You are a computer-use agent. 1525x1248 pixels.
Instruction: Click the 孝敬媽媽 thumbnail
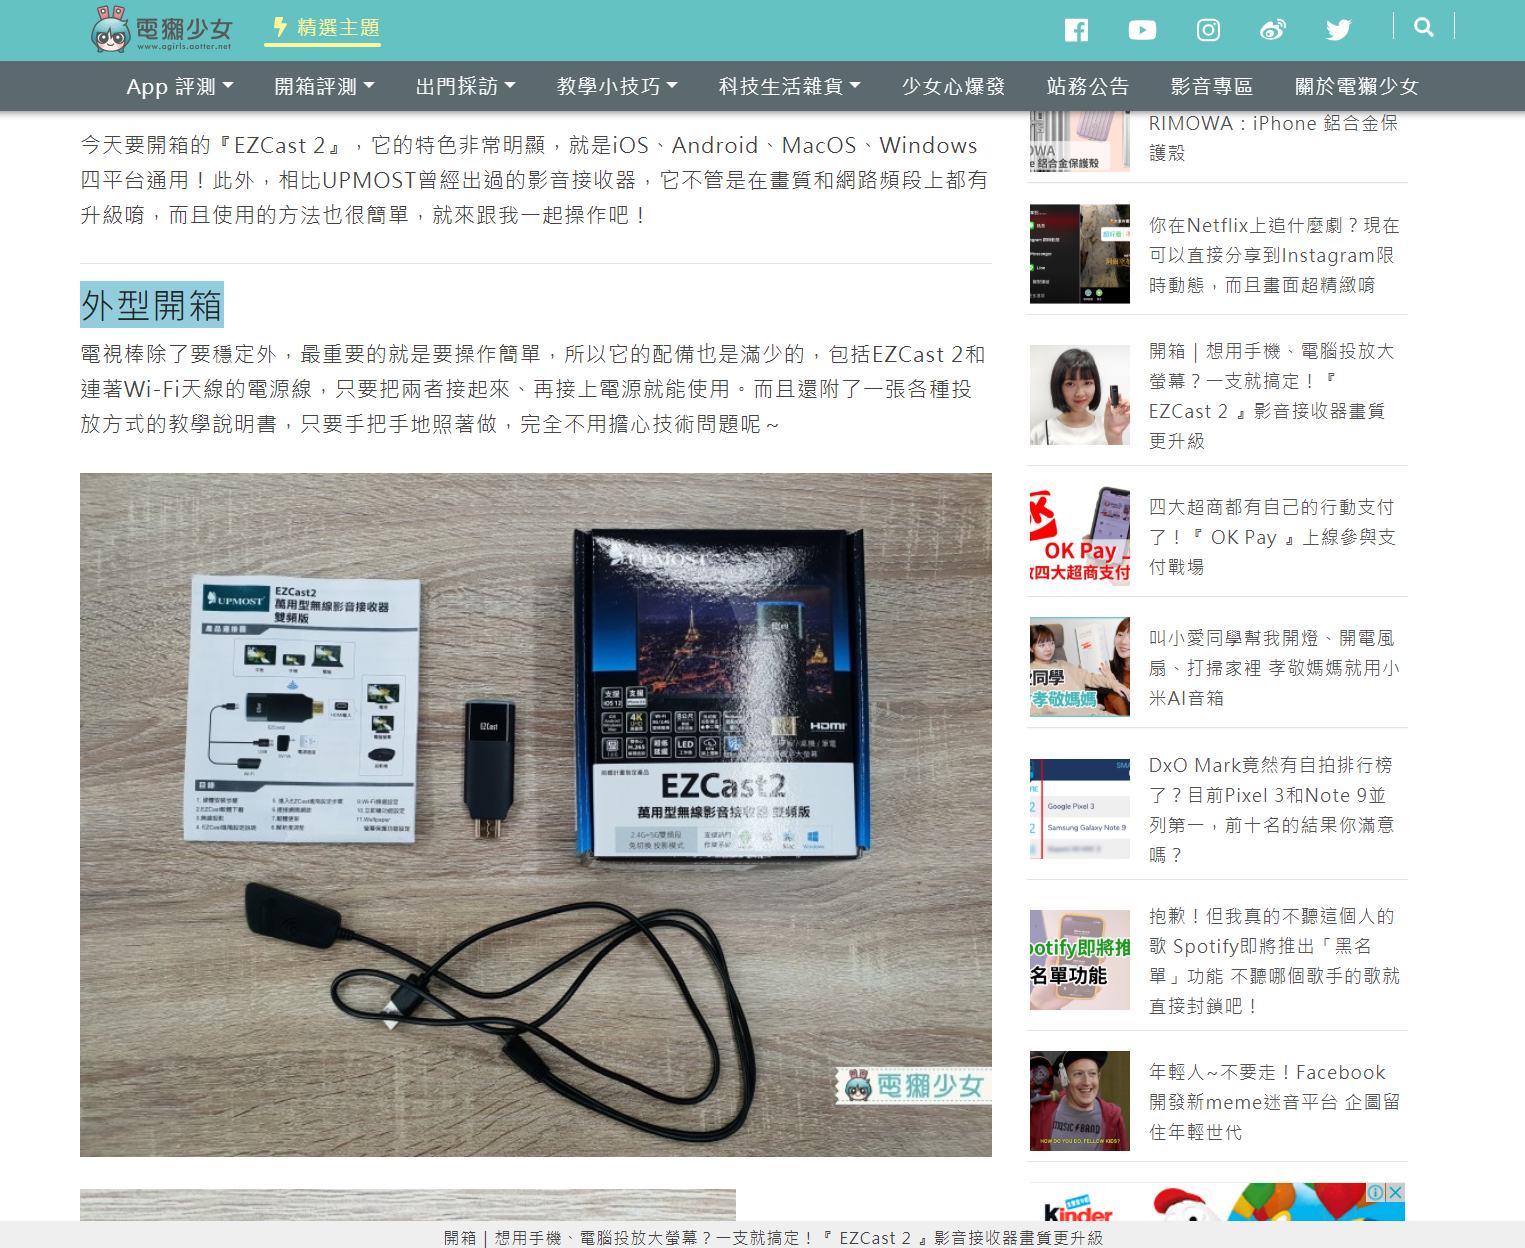pos(1080,667)
